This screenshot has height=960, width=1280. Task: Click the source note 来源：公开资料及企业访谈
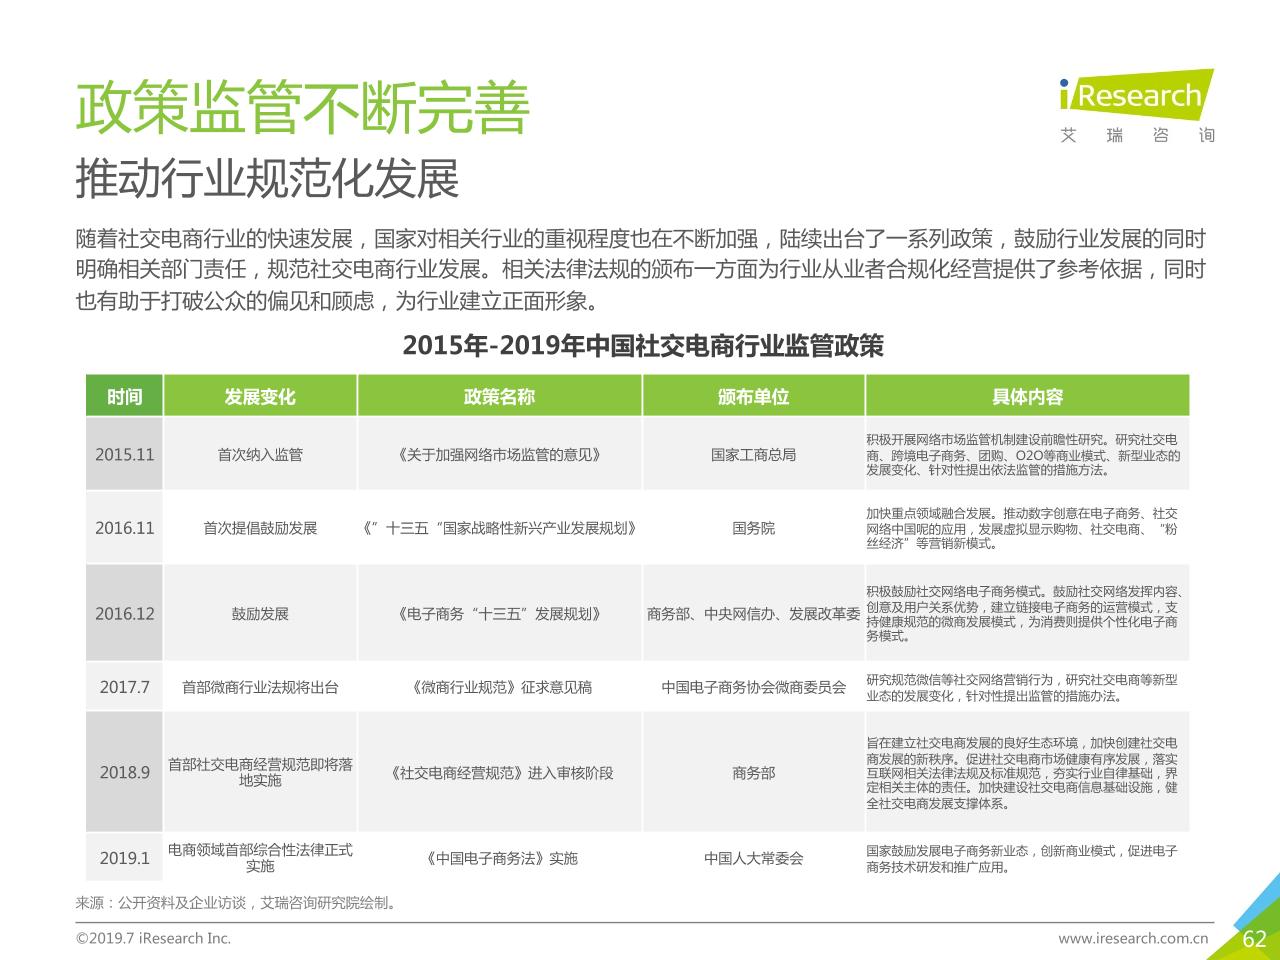pyautogui.click(x=239, y=902)
